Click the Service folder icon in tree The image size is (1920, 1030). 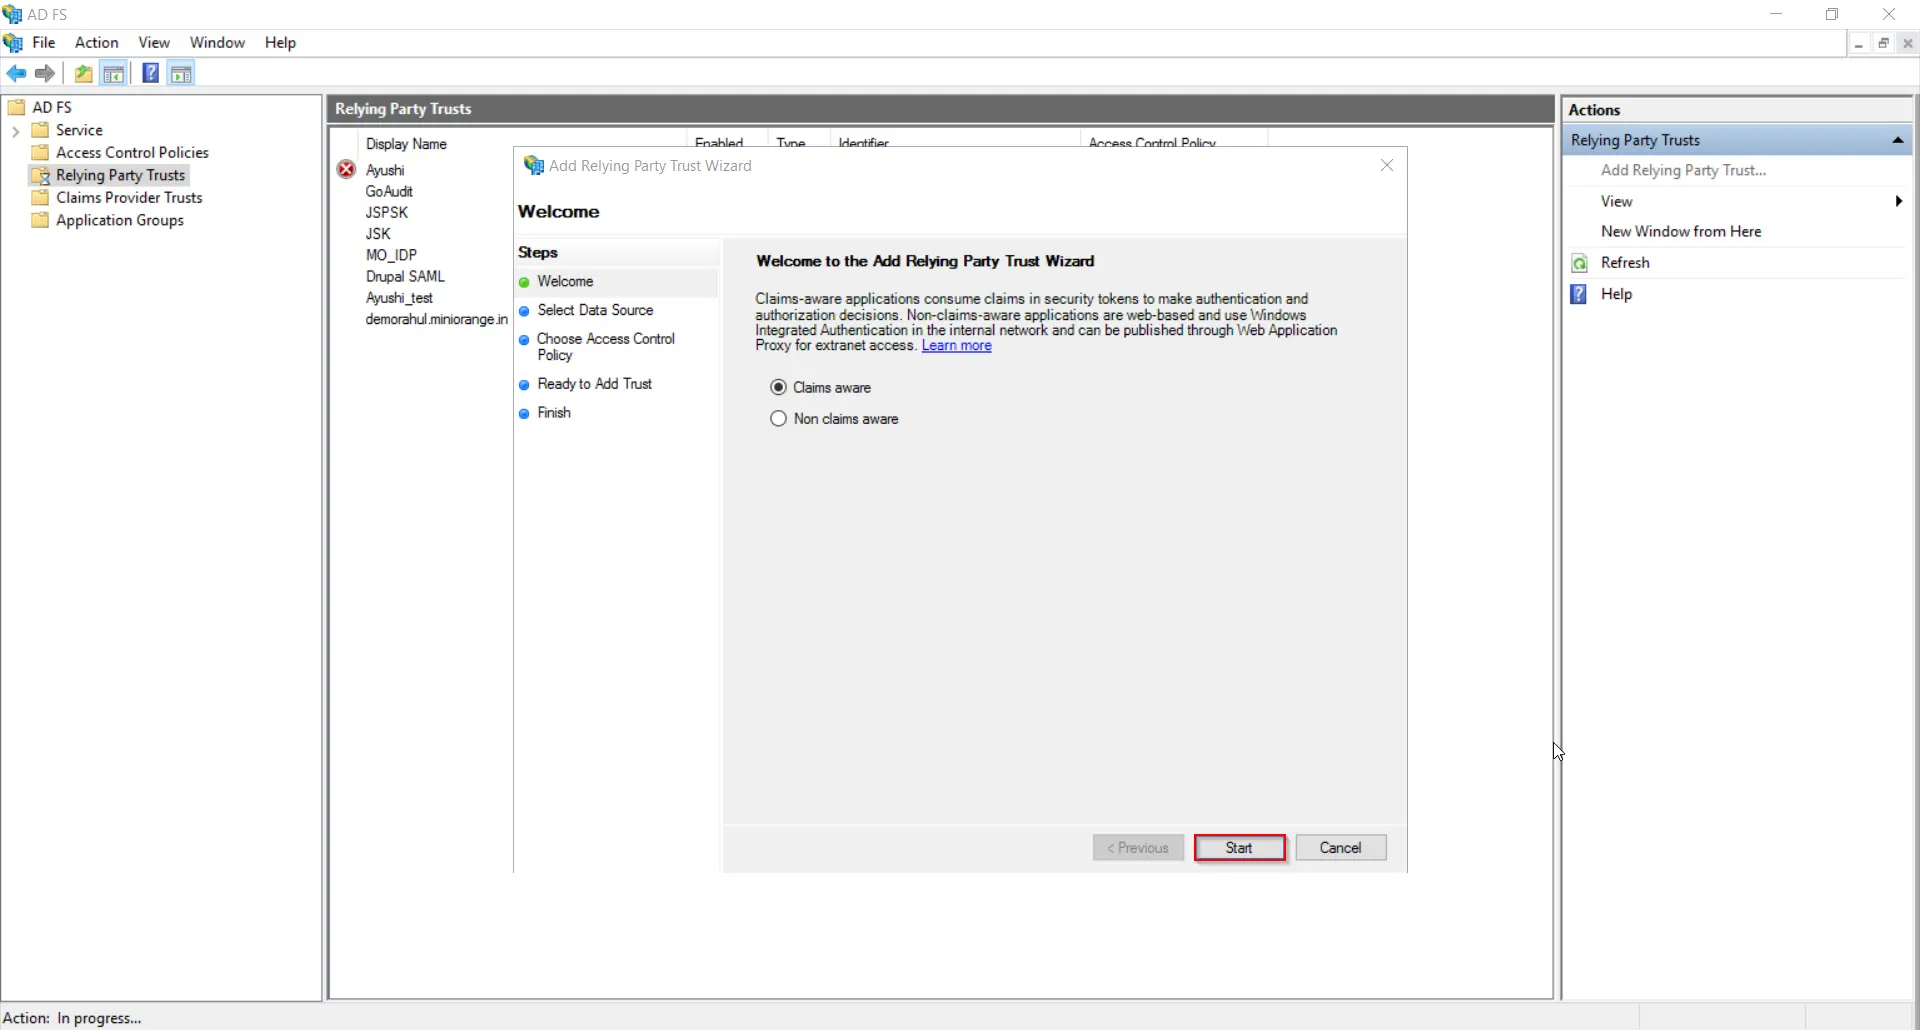pyautogui.click(x=40, y=130)
